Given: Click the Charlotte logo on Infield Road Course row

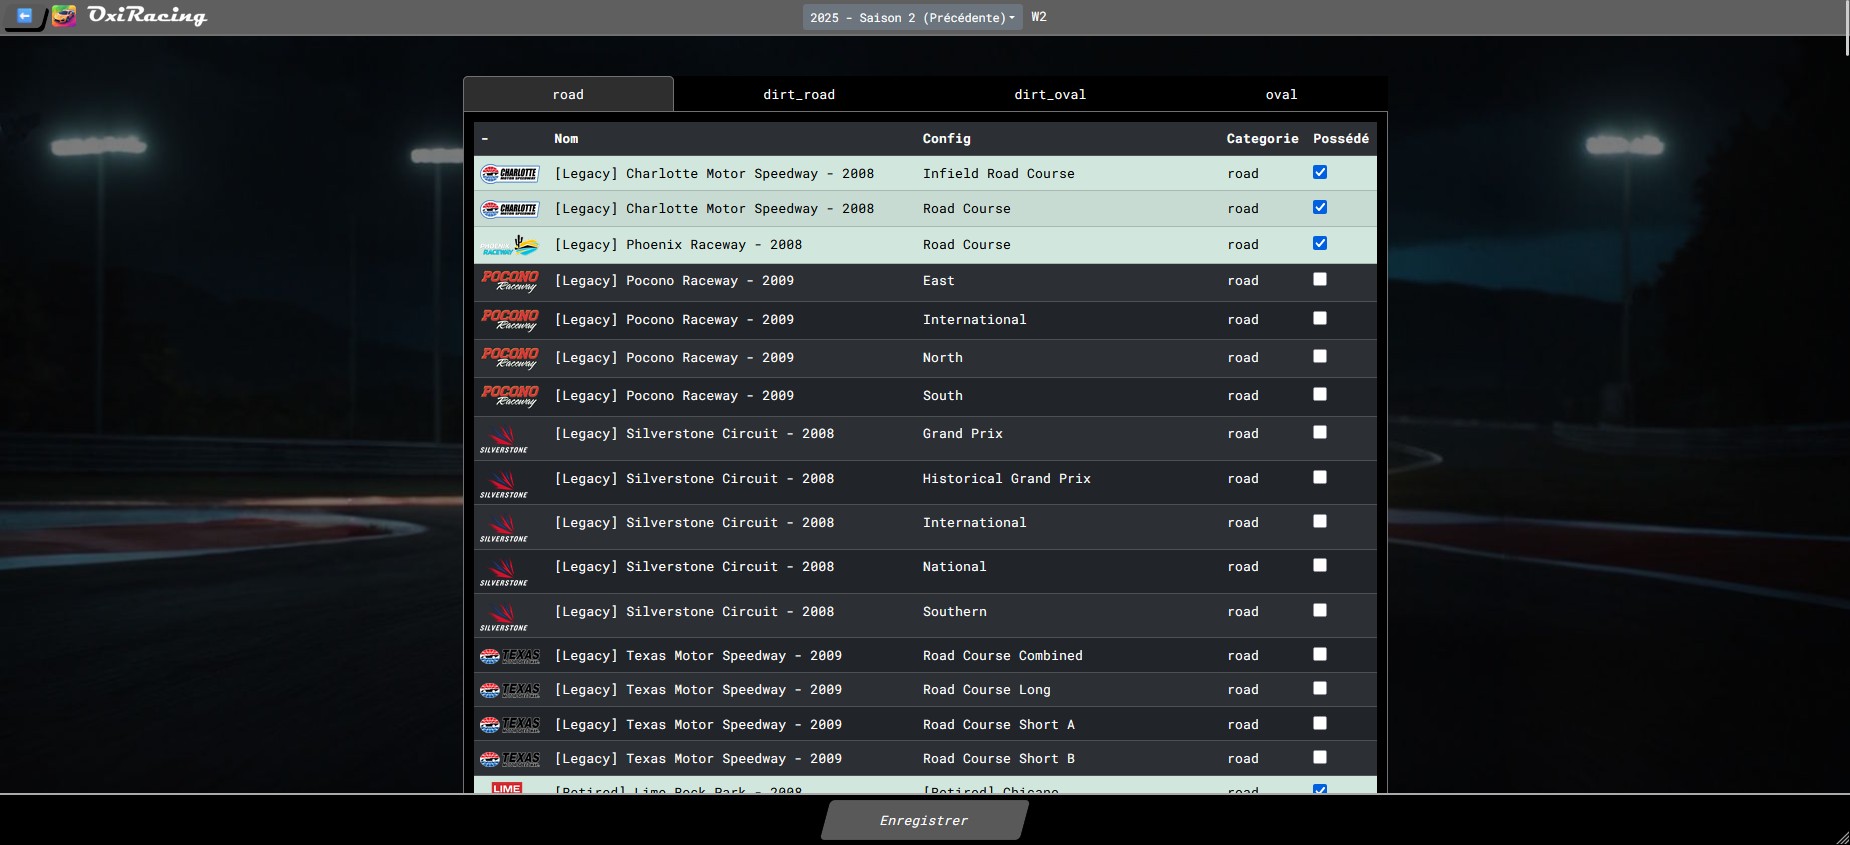Looking at the screenshot, I should pyautogui.click(x=510, y=174).
